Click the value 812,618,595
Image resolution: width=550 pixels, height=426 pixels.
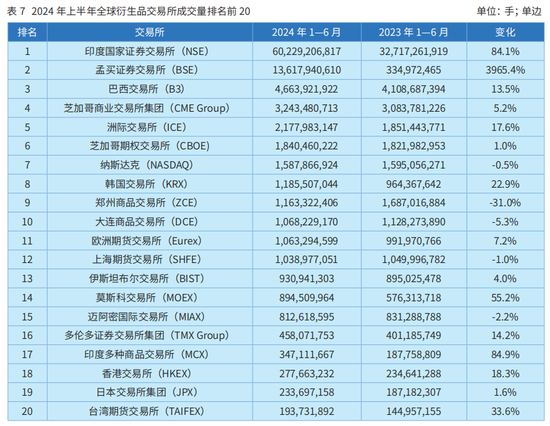coord(307,317)
